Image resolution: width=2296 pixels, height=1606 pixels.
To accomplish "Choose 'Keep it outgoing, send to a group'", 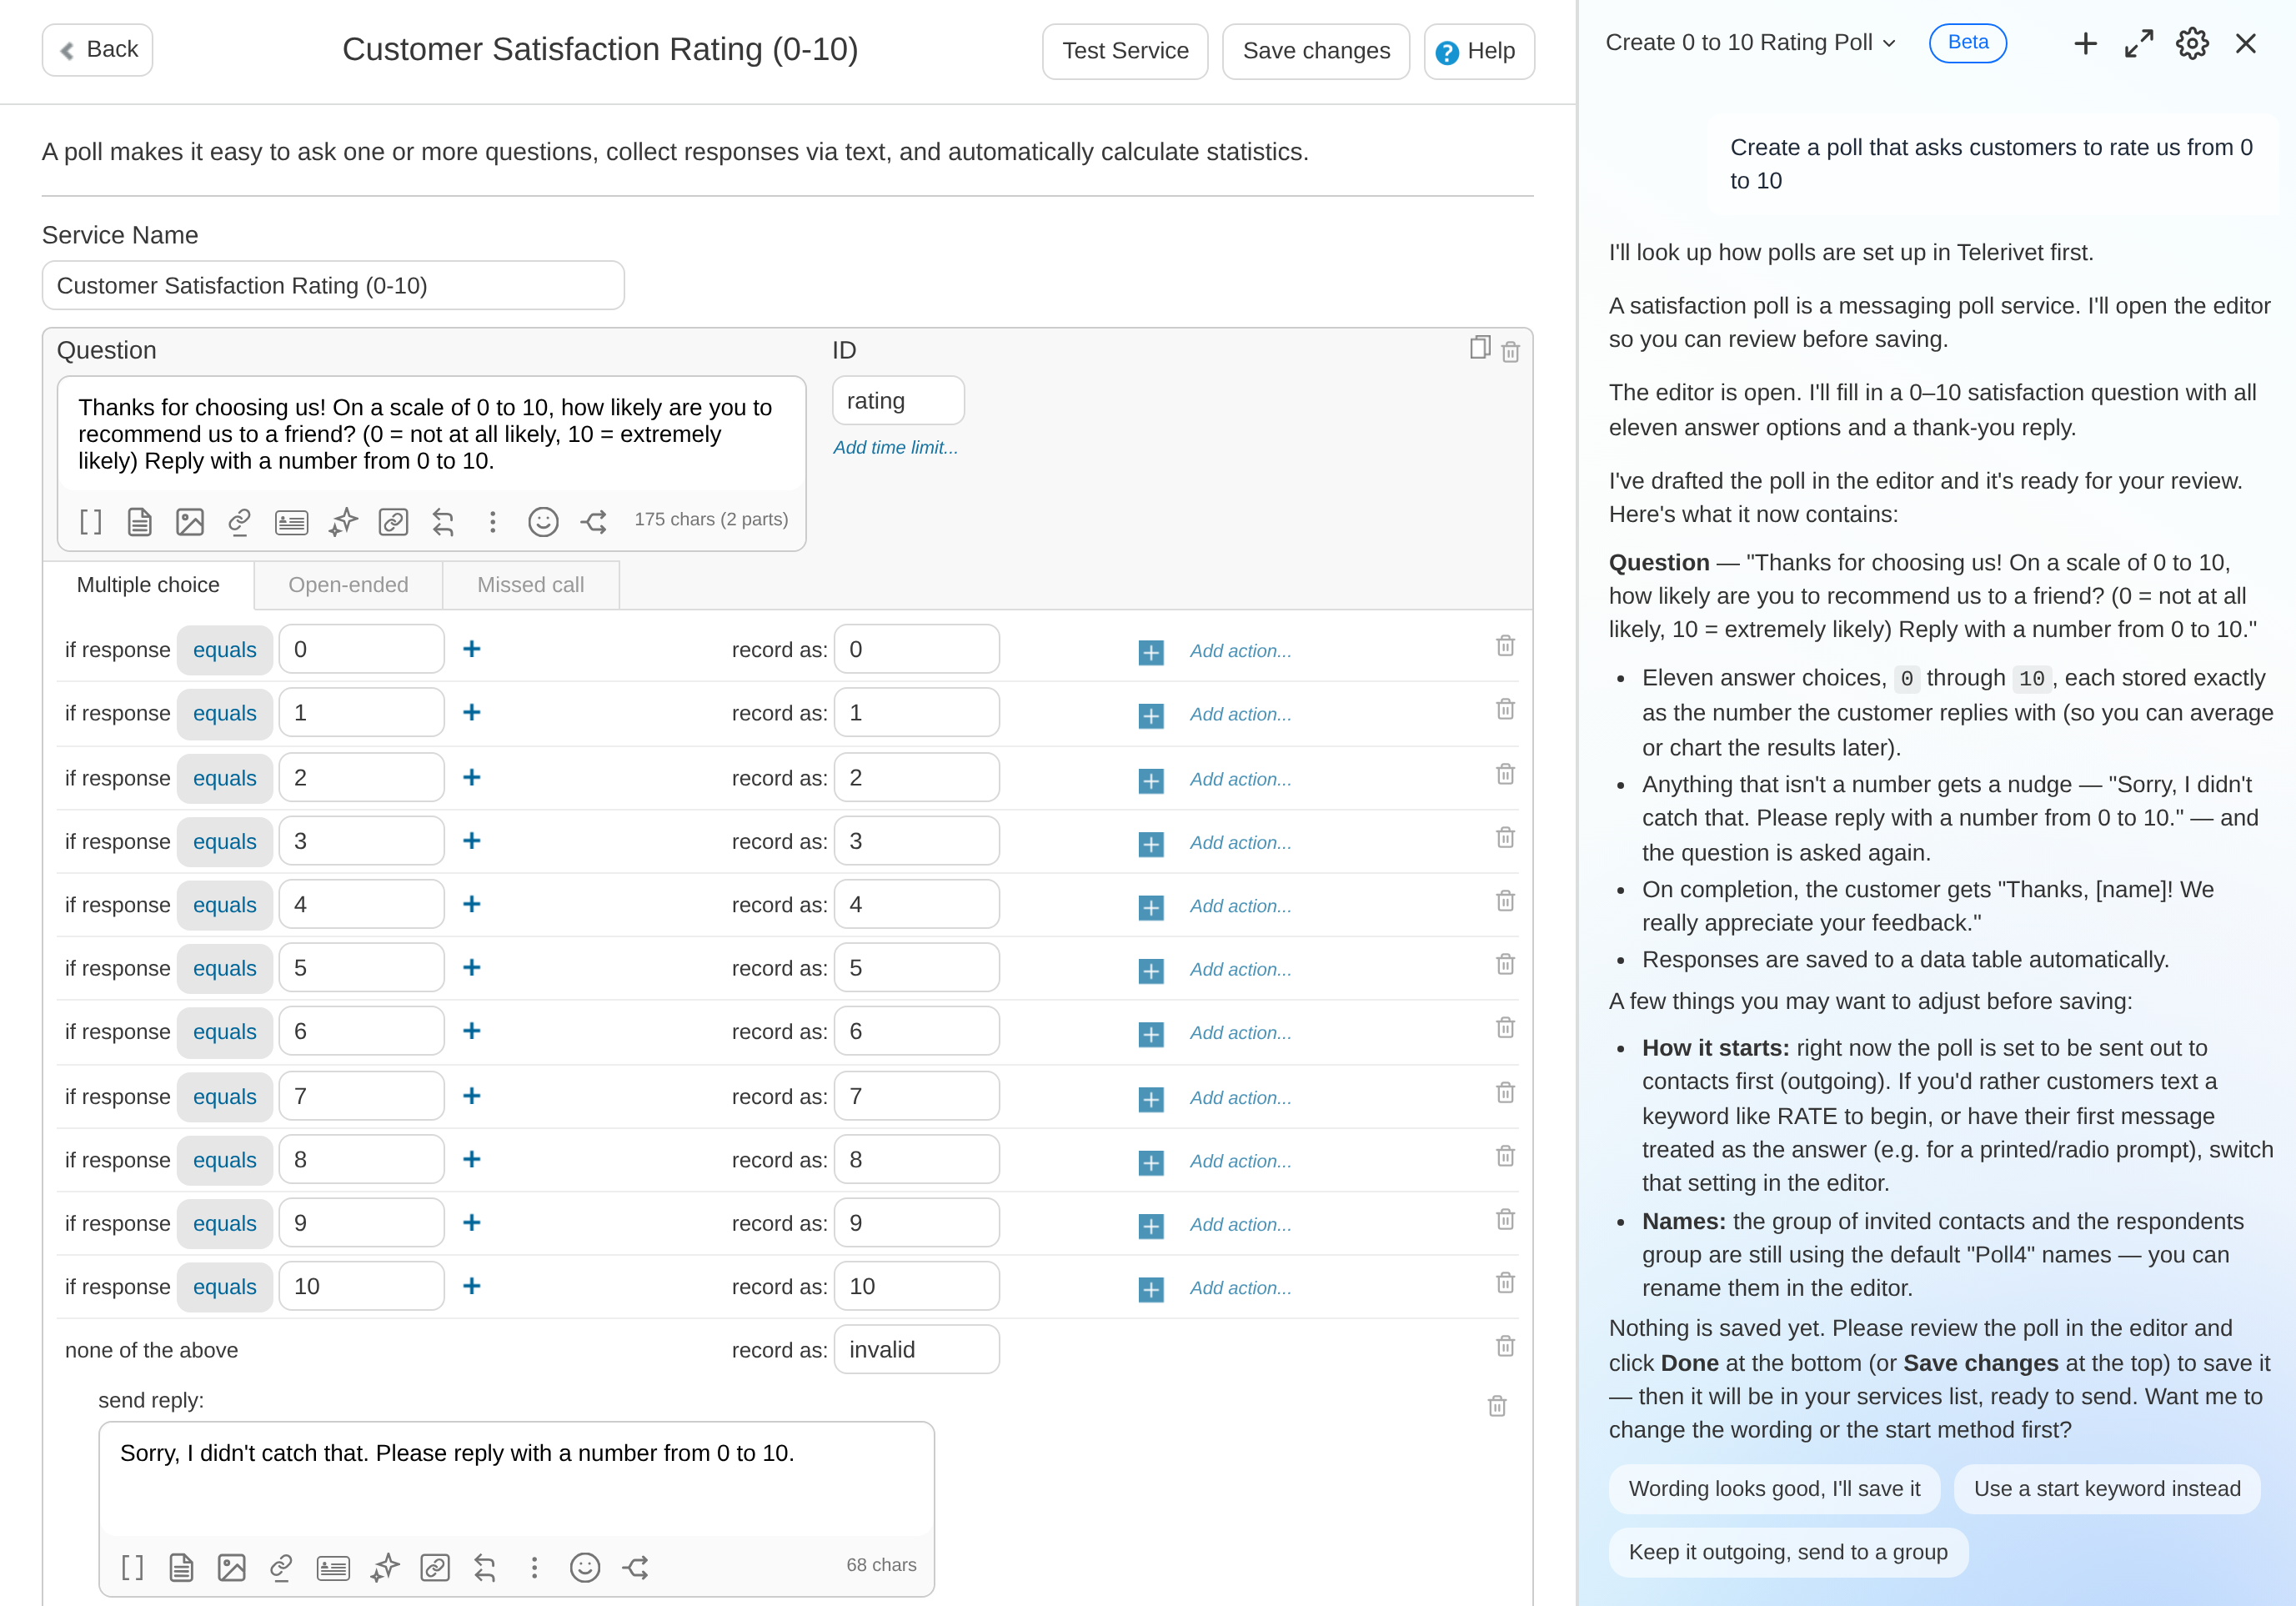I will click(1788, 1552).
